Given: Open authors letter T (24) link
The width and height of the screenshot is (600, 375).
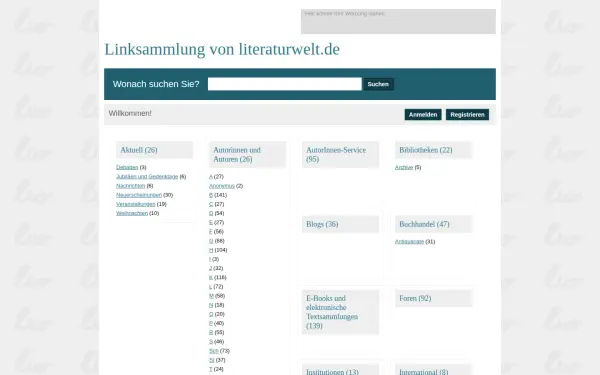Looking at the screenshot, I should pos(210,369).
